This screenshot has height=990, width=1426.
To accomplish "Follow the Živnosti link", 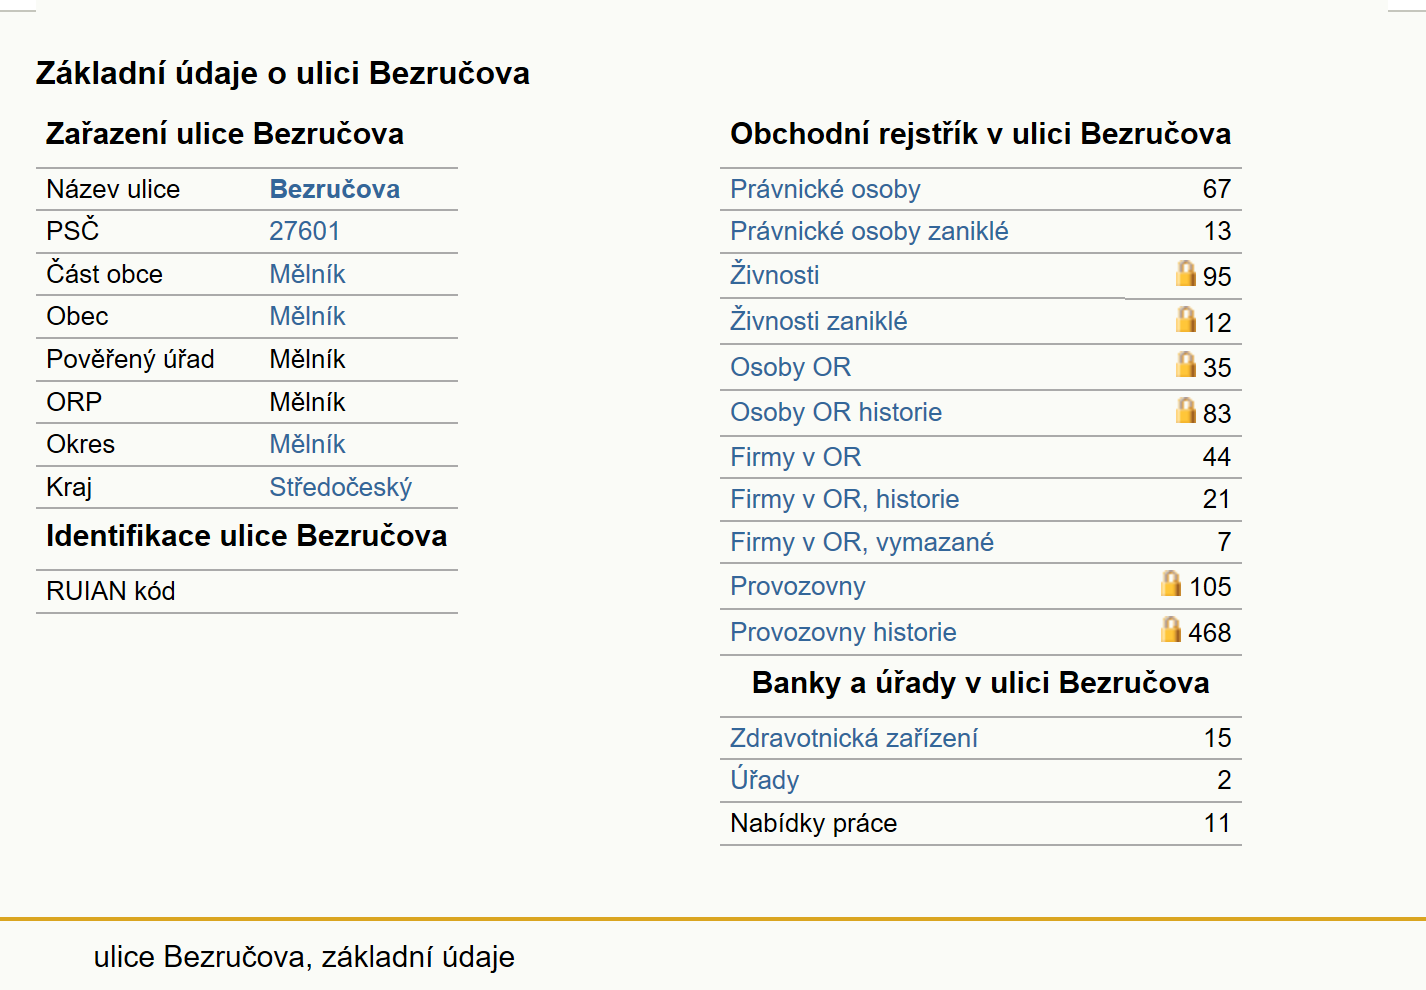I will [774, 274].
